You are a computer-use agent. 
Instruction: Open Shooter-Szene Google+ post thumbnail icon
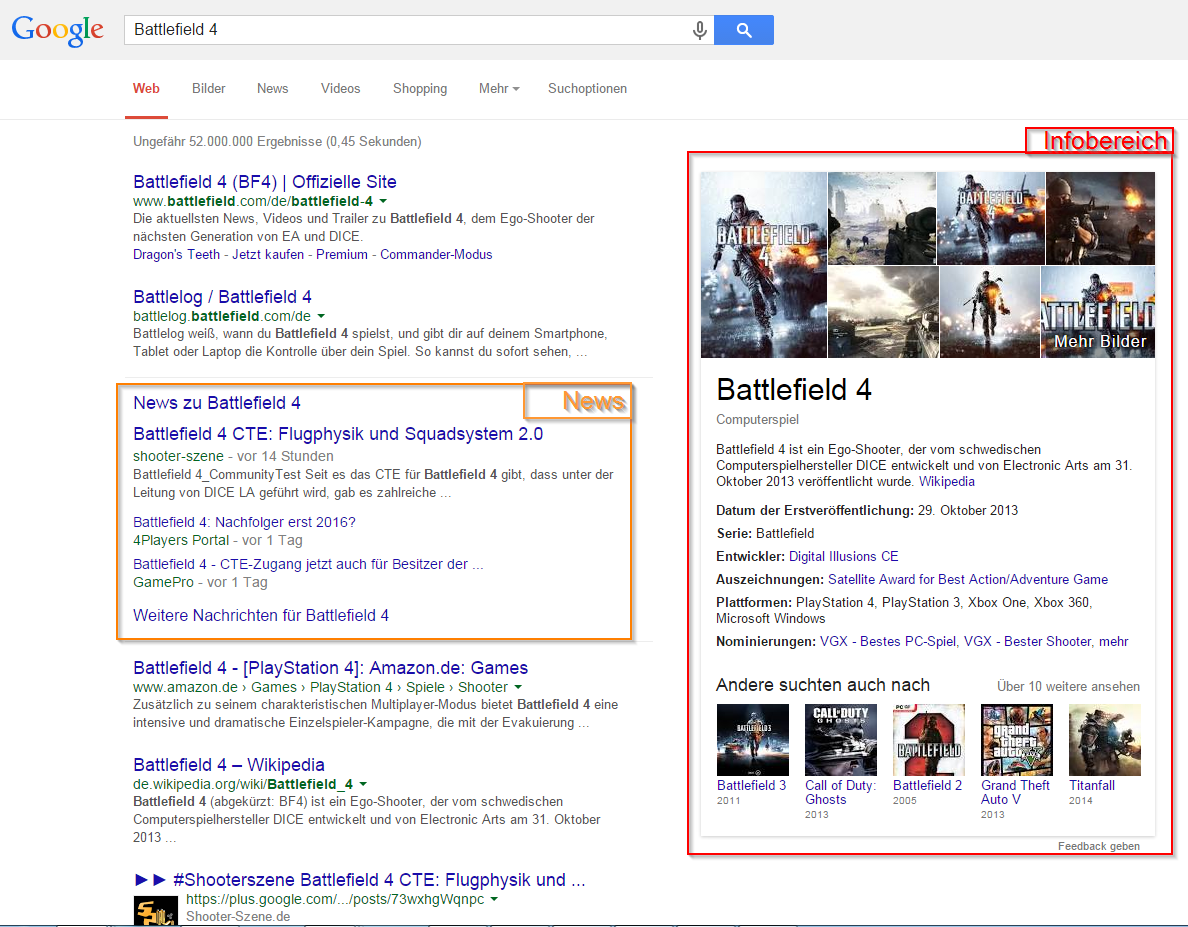click(155, 910)
